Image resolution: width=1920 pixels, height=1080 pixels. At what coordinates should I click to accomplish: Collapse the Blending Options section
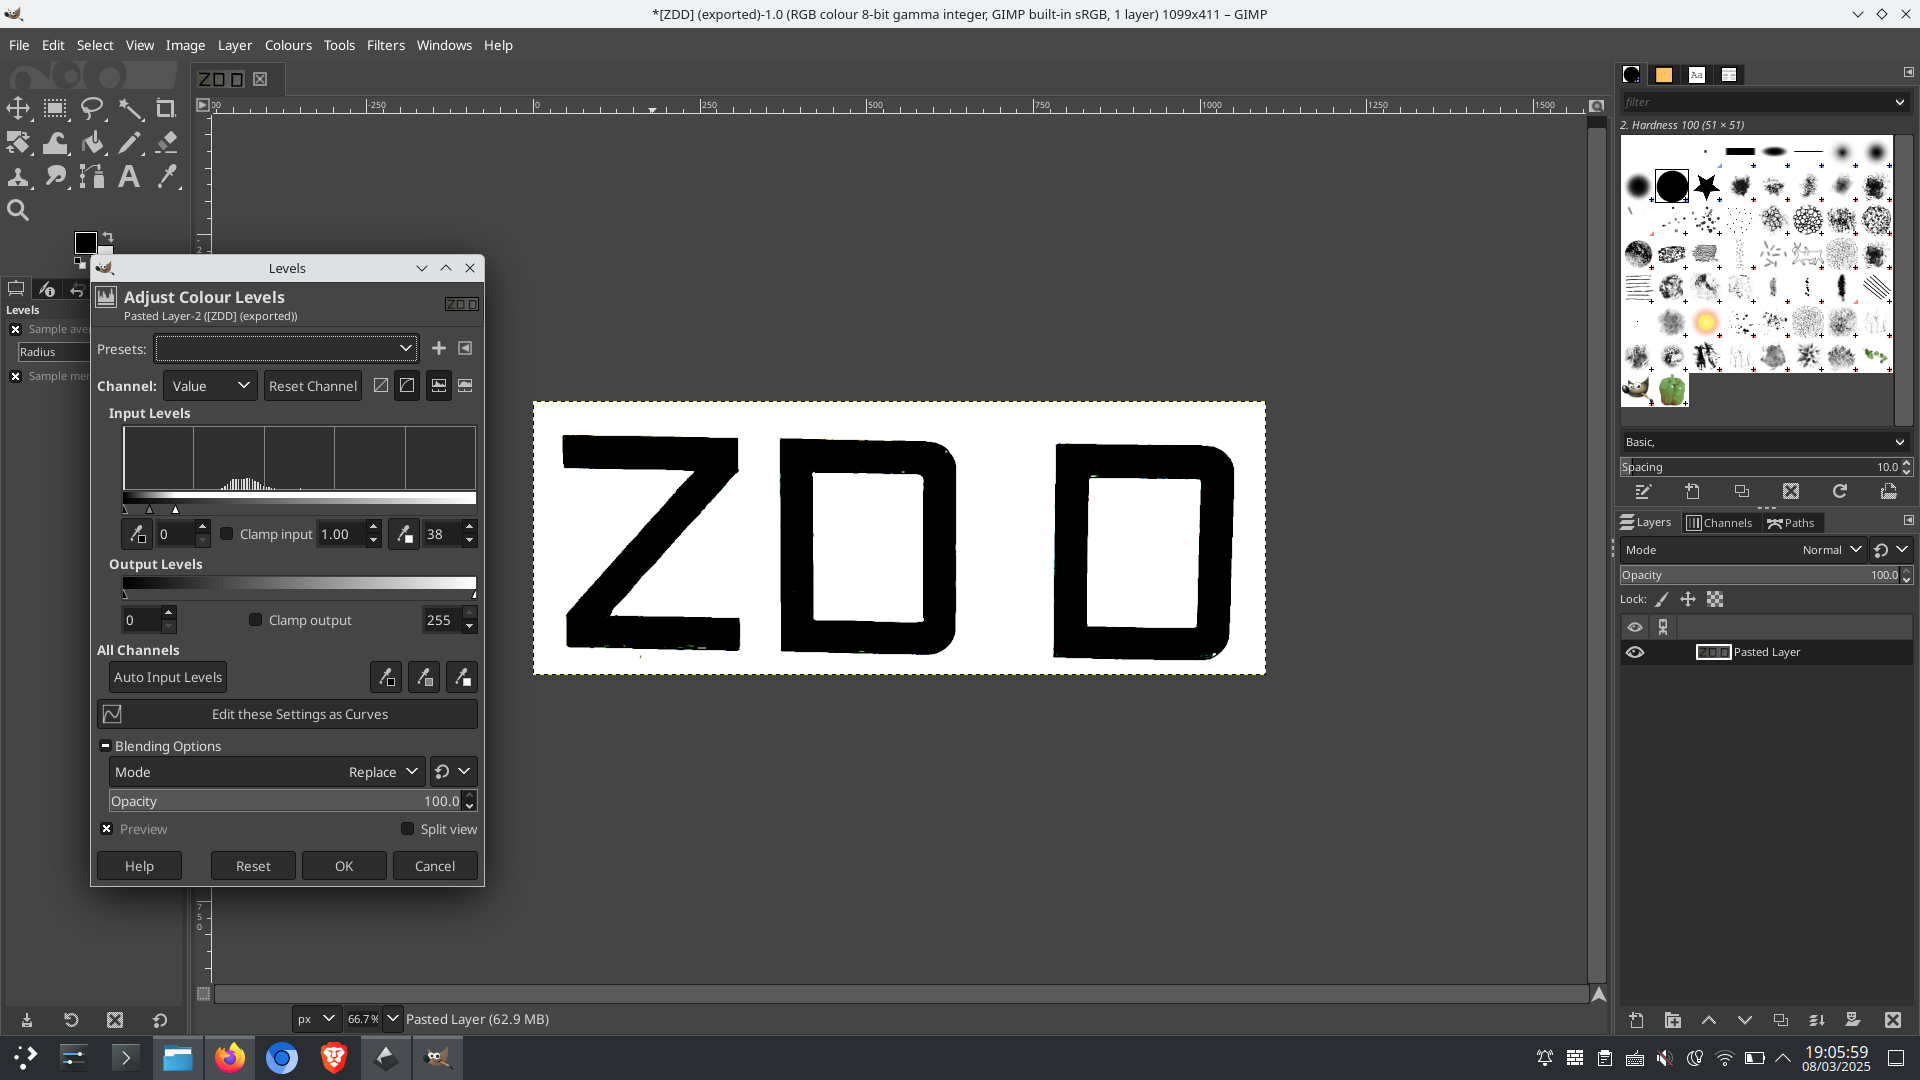105,746
